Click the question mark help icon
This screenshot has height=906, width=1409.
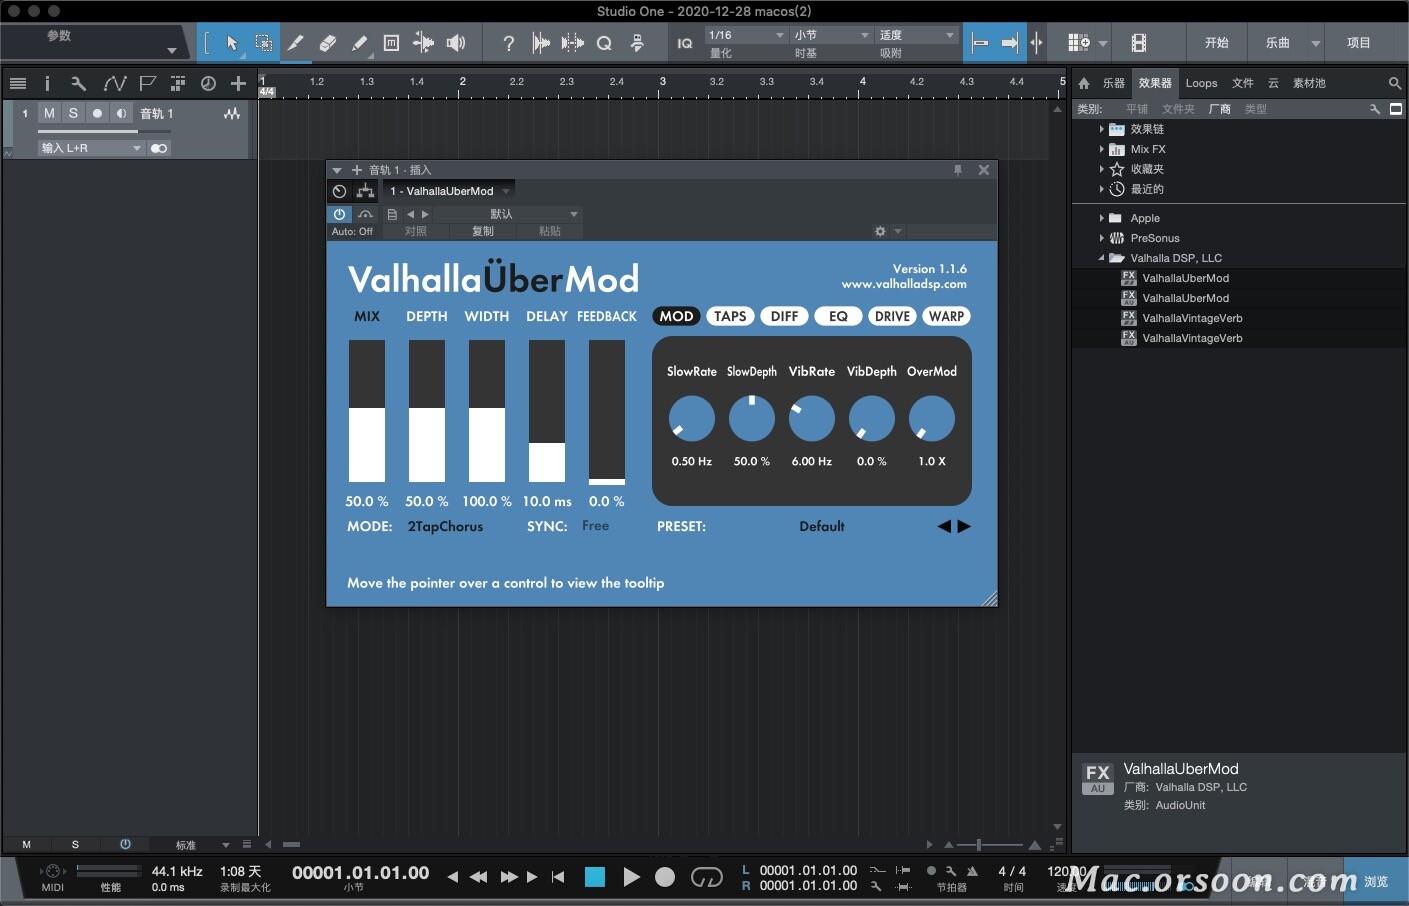[509, 43]
